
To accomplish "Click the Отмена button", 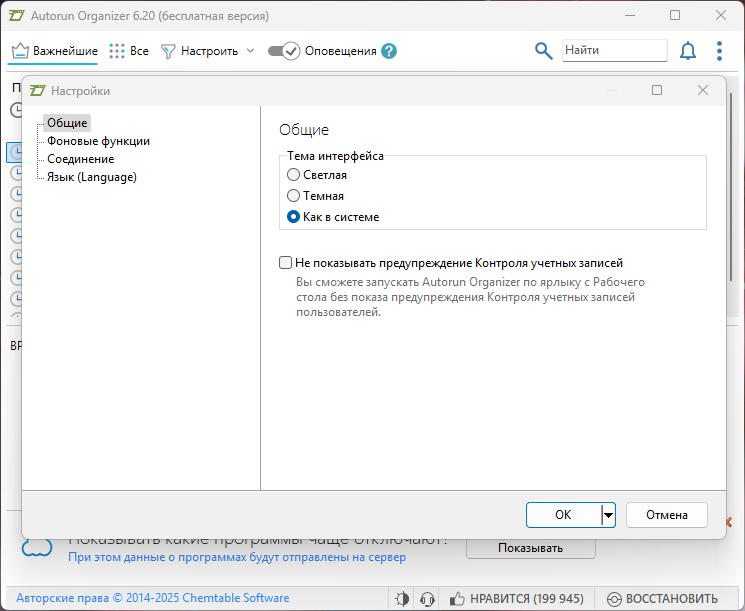I will point(667,515).
